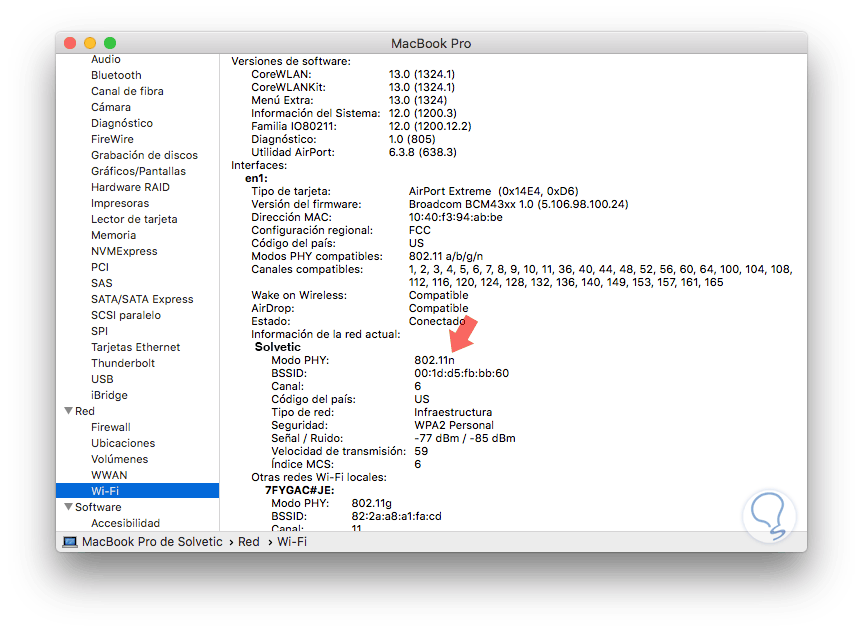
Task: Select FireWire in the sidebar
Action: click(112, 139)
